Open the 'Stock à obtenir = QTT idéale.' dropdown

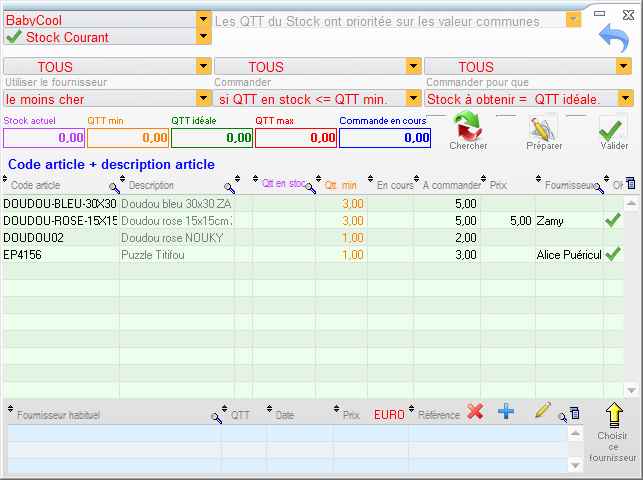click(625, 98)
